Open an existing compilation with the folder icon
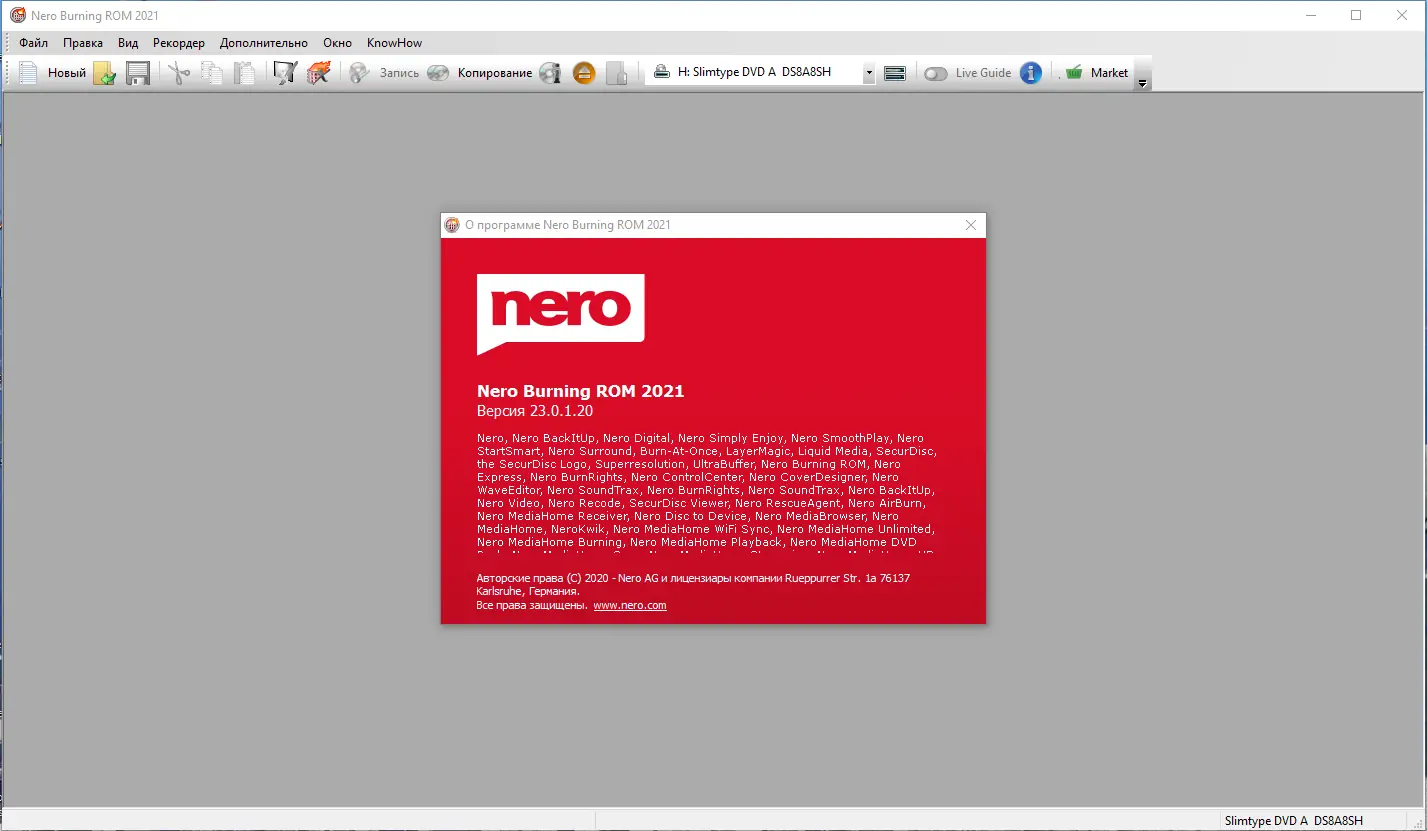This screenshot has width=1427, height=831. tap(104, 73)
